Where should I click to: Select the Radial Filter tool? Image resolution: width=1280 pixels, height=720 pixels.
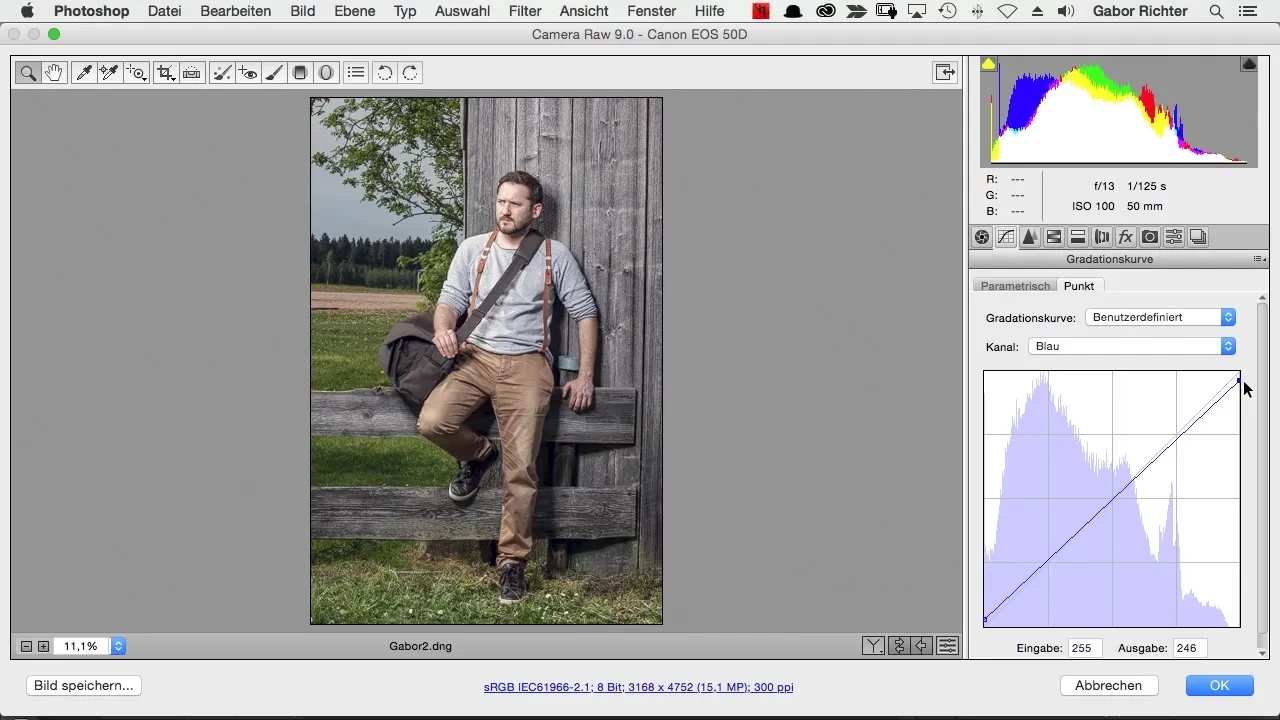(x=325, y=73)
